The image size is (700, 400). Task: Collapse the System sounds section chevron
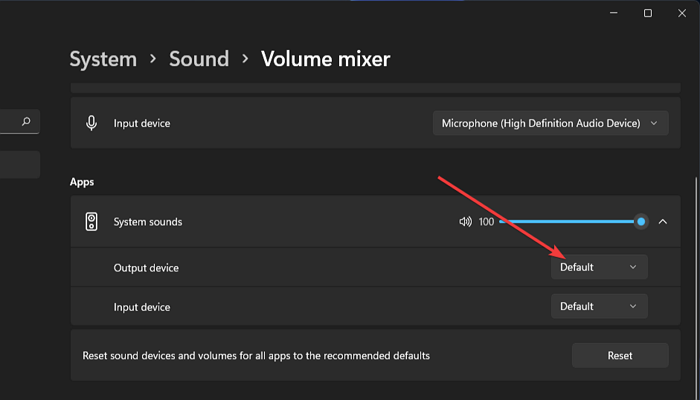662,222
